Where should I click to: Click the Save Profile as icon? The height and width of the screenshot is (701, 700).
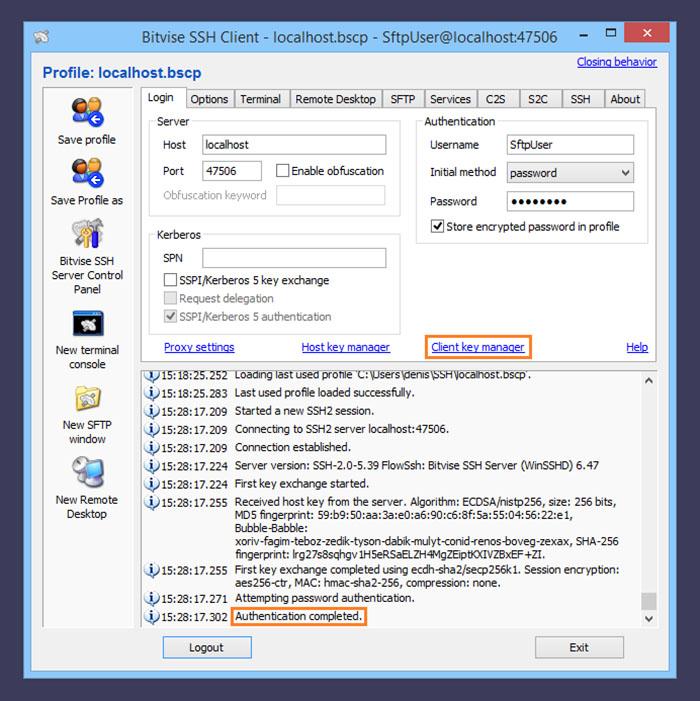coord(87,172)
